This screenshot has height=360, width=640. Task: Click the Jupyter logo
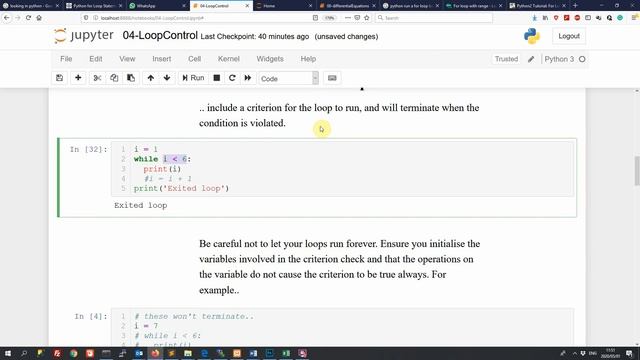(x=84, y=36)
